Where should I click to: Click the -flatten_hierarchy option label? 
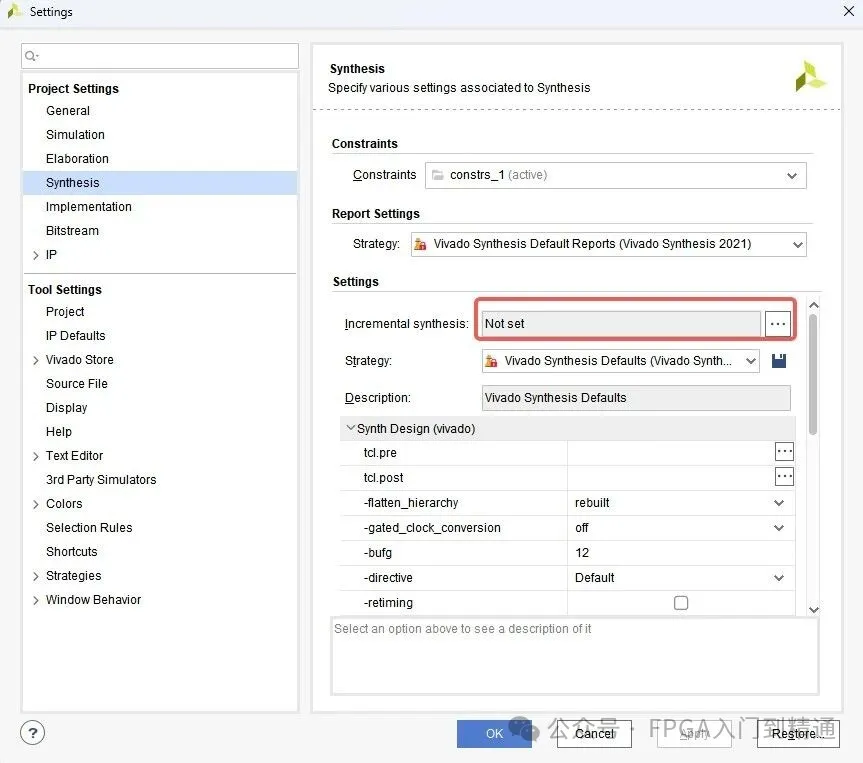[411, 503]
